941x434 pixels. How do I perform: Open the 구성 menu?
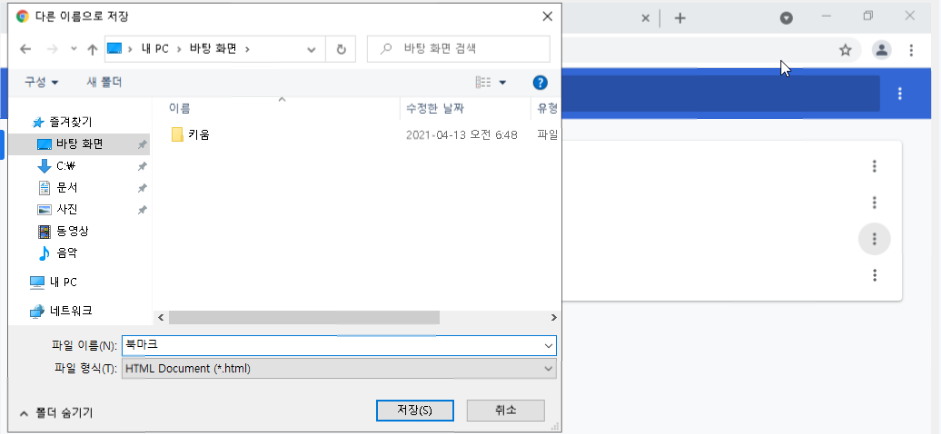[x=41, y=82]
